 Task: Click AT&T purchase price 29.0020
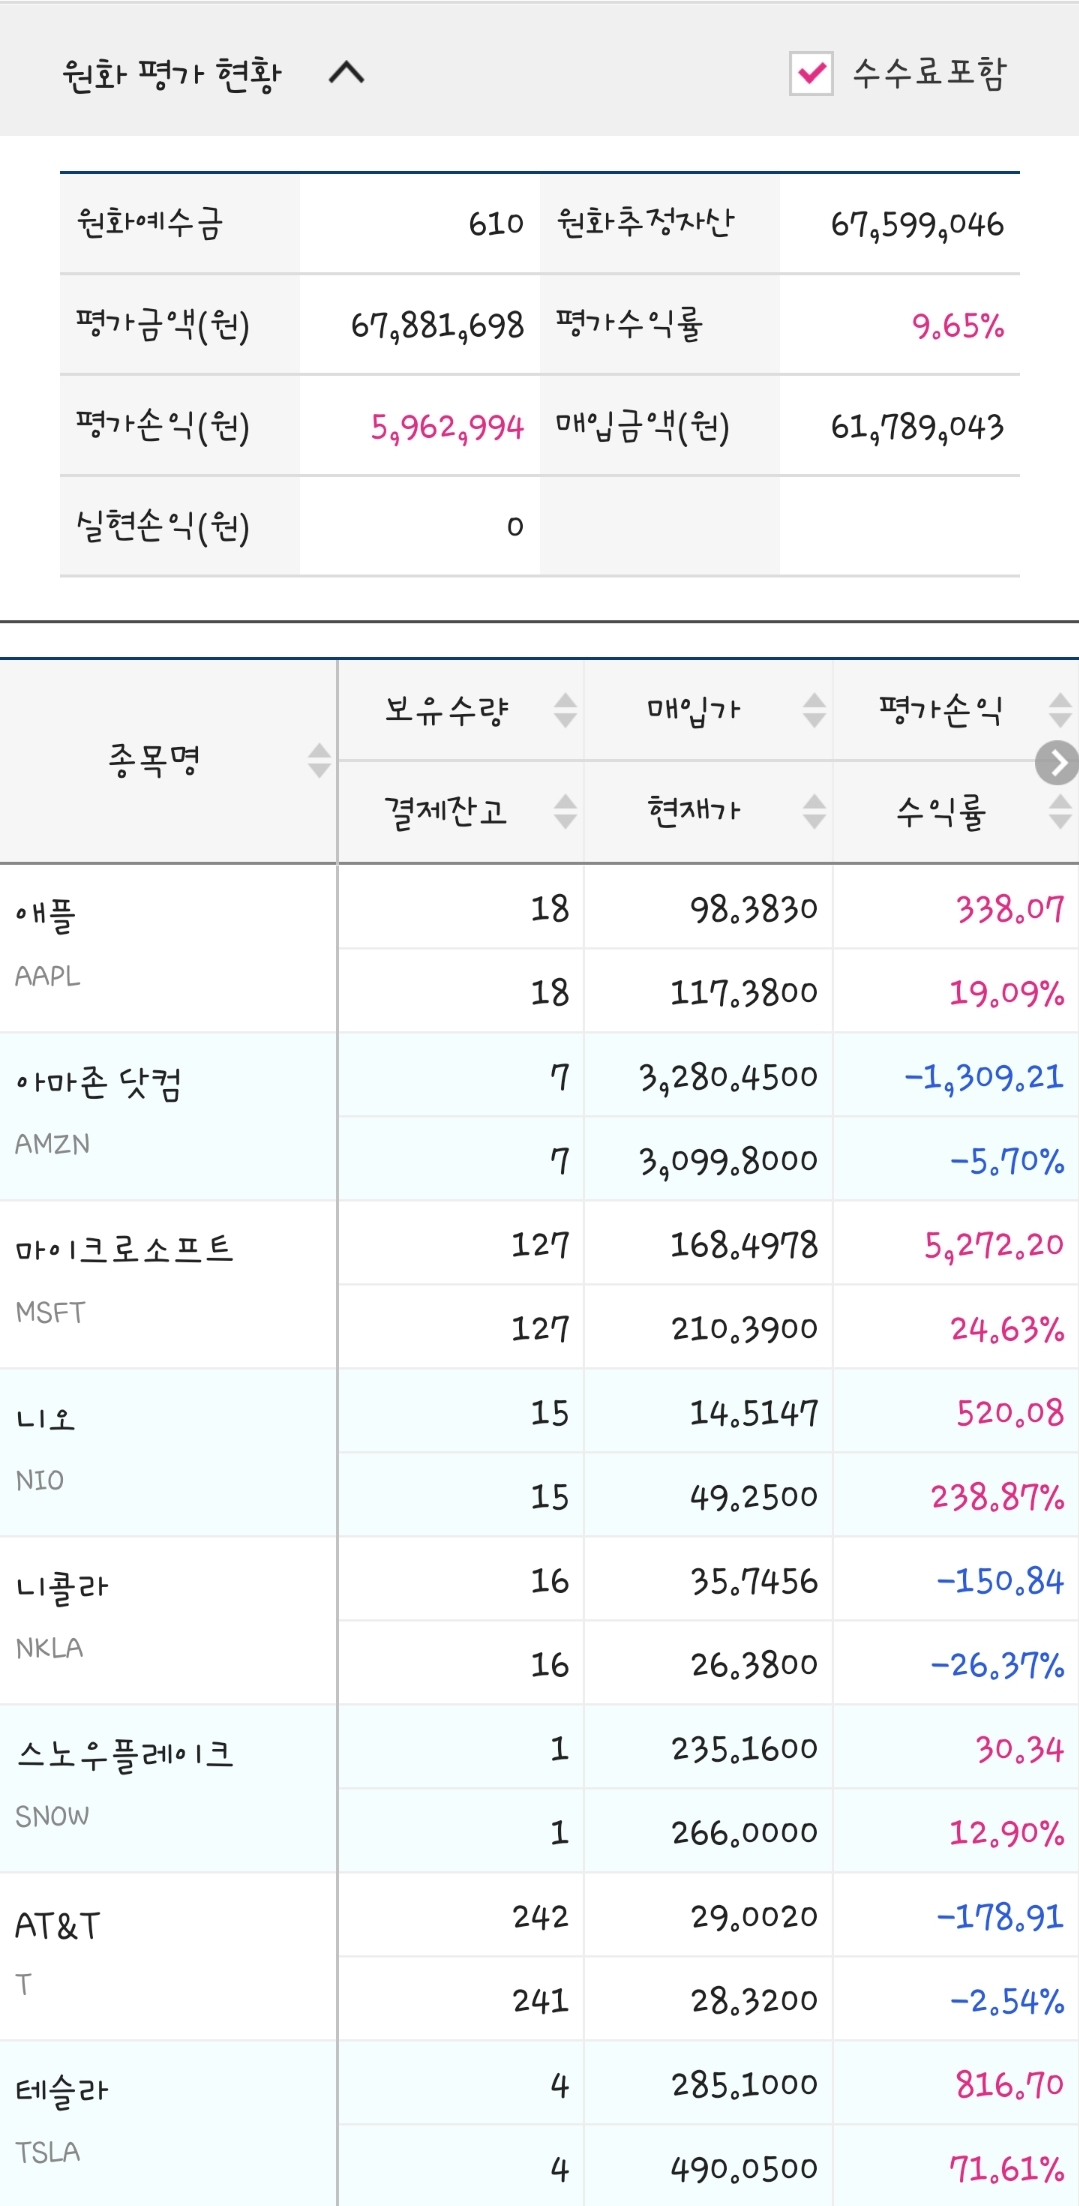754,1916
